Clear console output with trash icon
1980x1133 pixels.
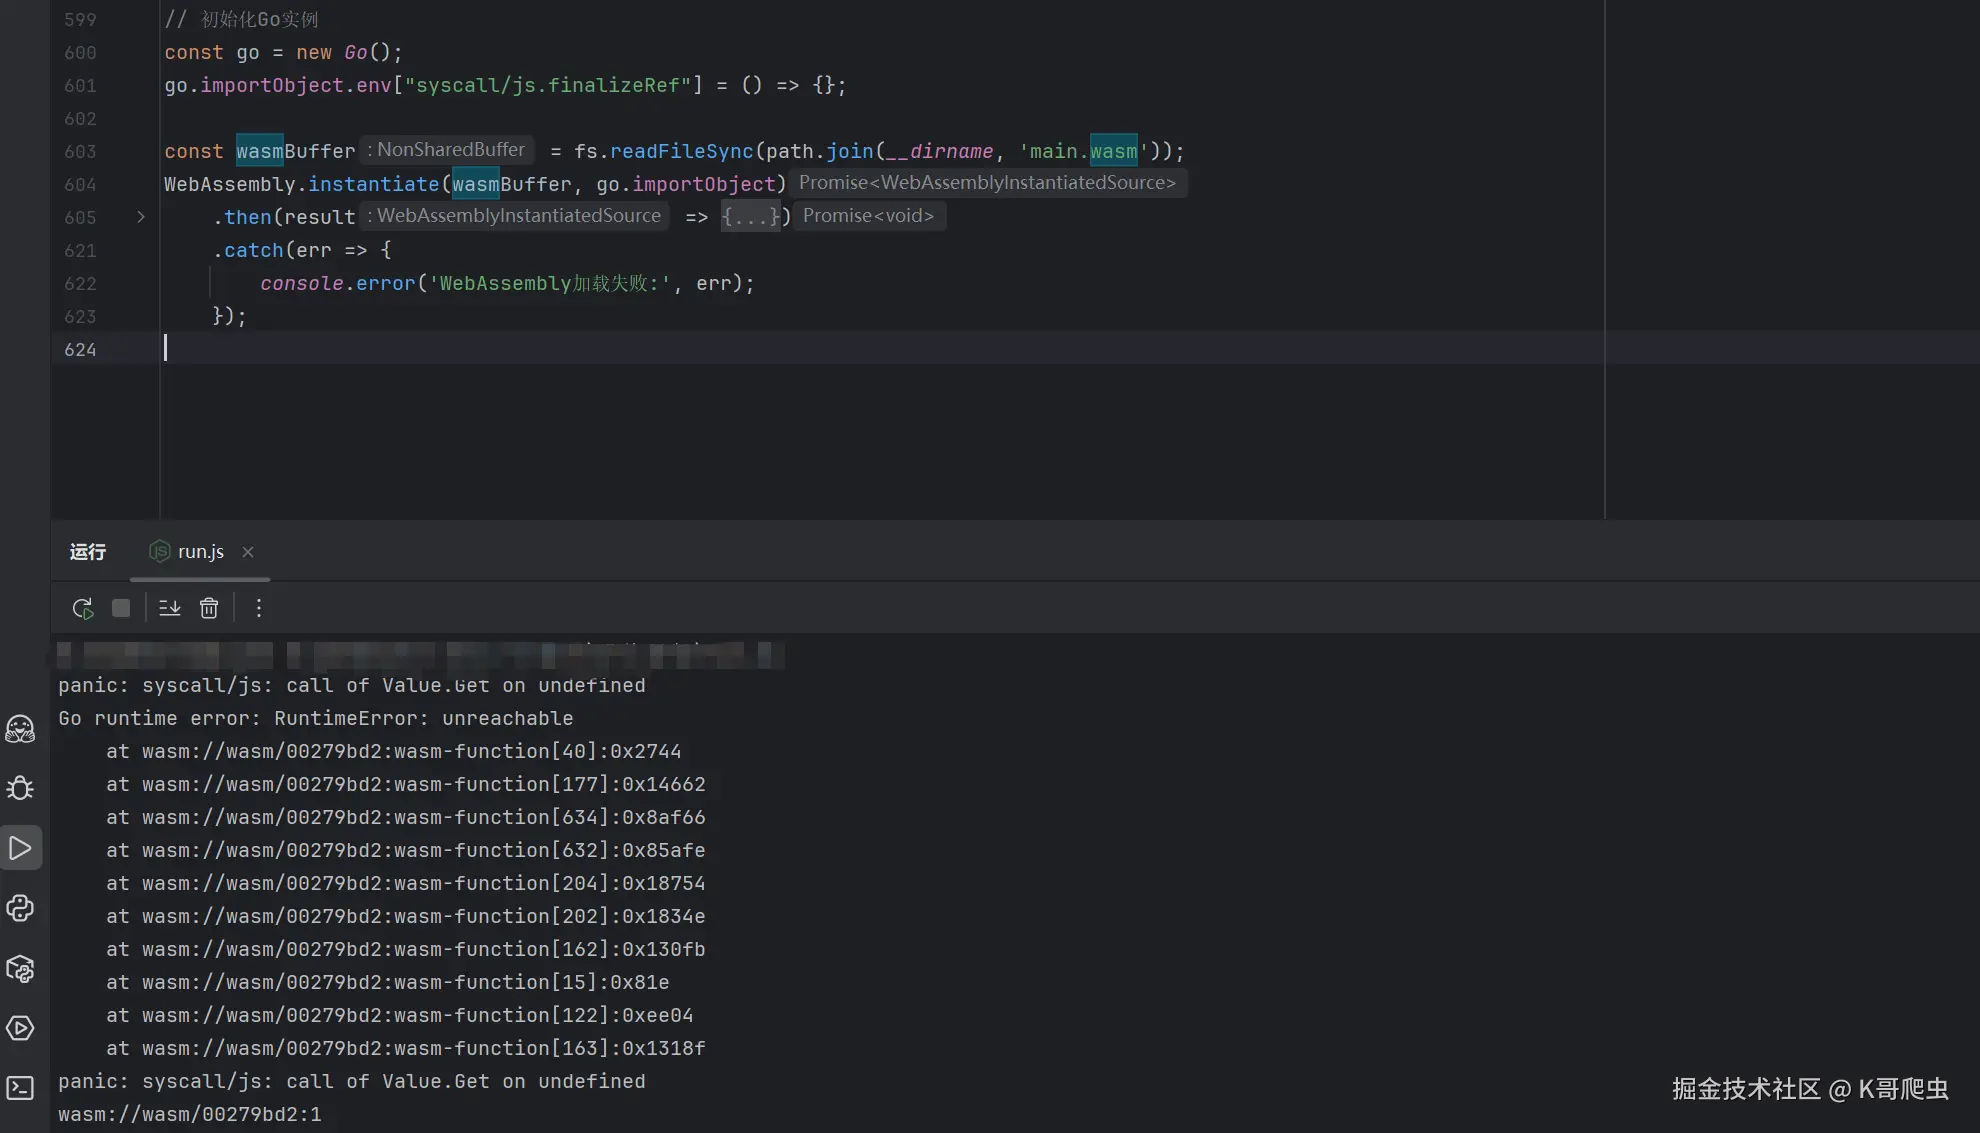[209, 608]
